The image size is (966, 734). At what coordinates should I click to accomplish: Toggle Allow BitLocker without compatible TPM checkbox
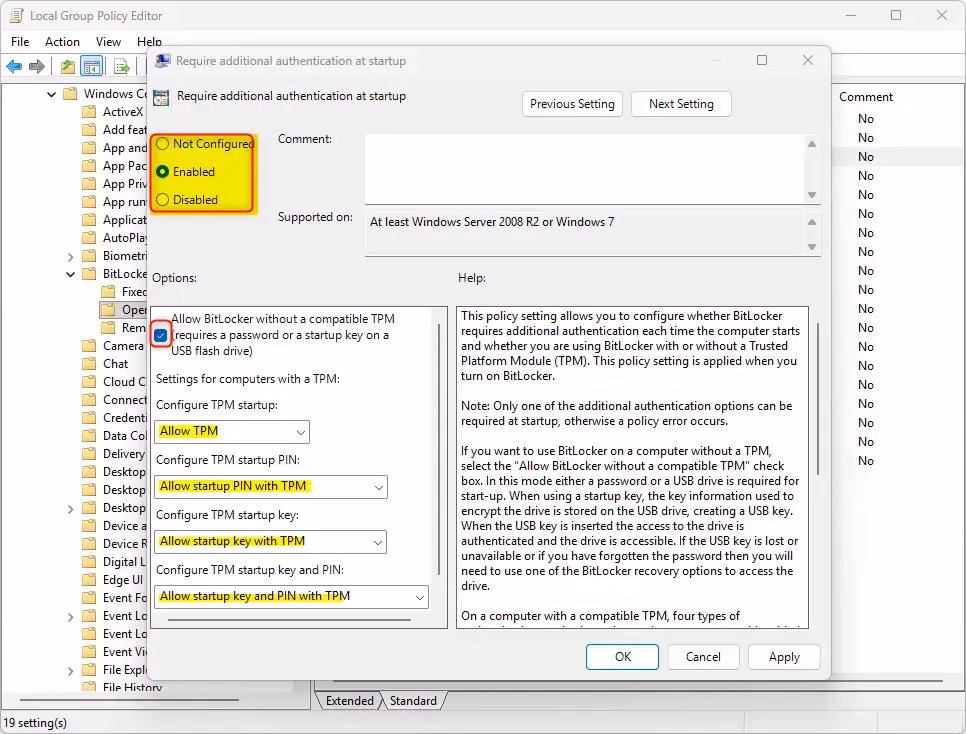pos(161,335)
